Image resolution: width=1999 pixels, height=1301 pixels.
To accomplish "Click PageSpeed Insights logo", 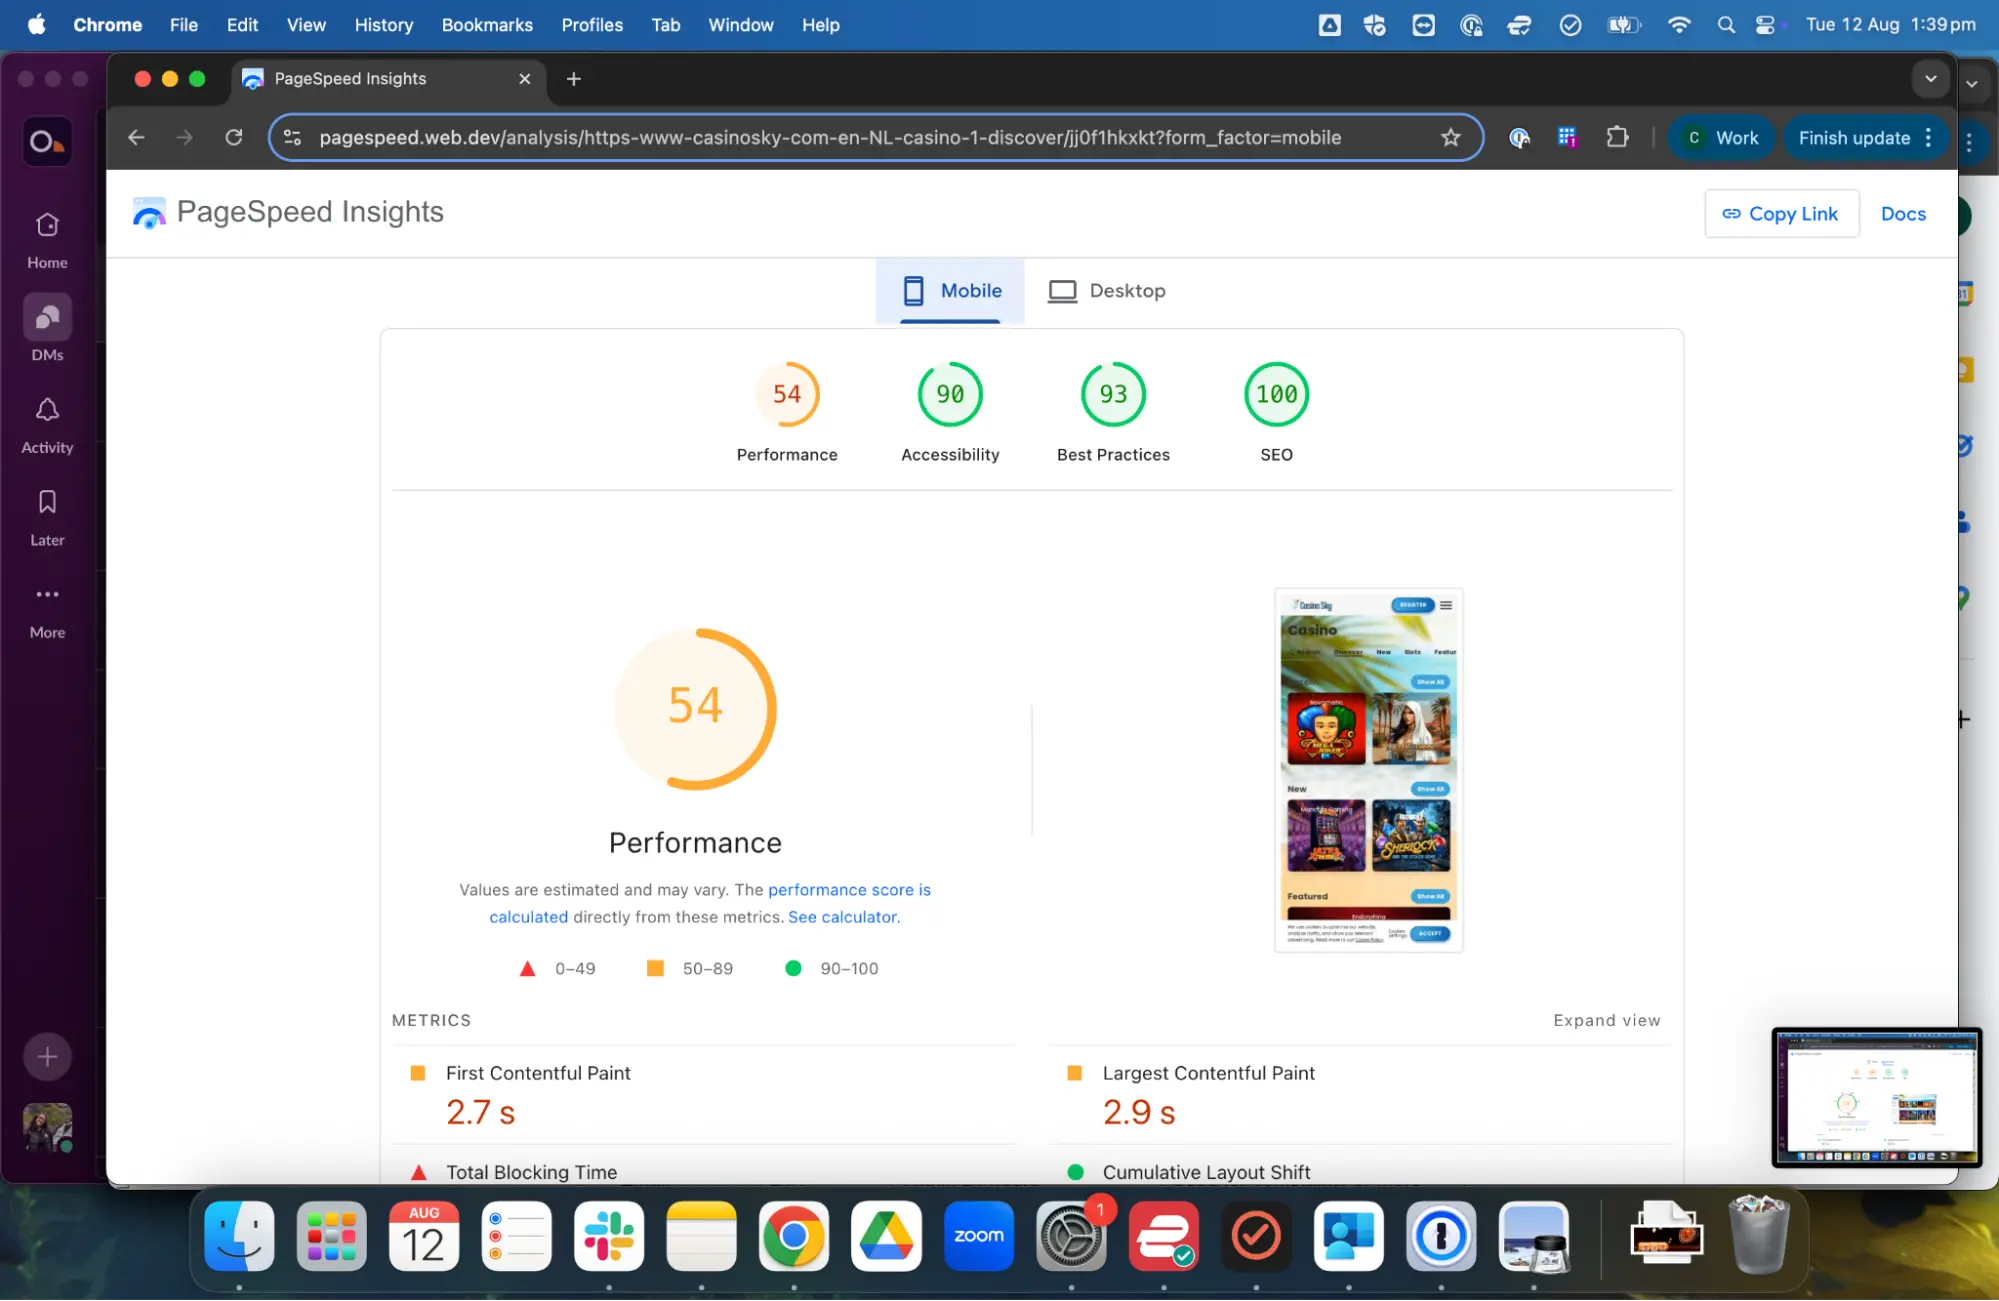I will pyautogui.click(x=288, y=213).
